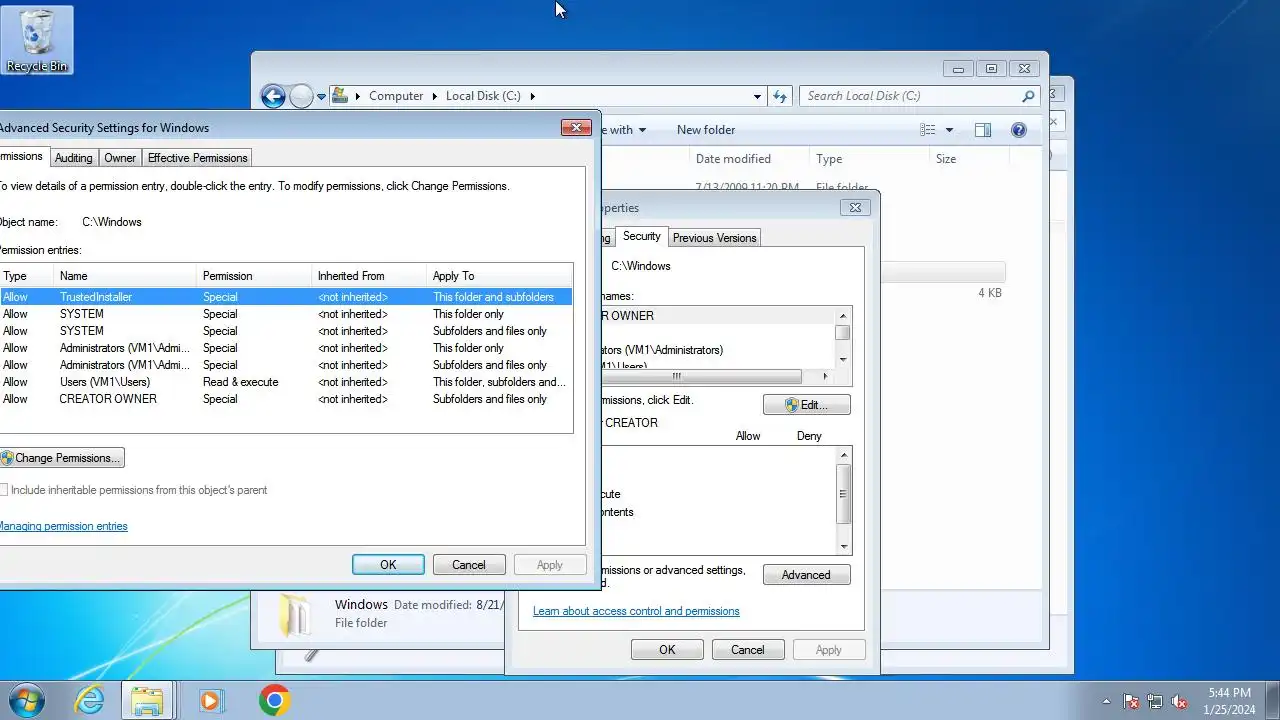The height and width of the screenshot is (720, 1280).
Task: Click the search magnifier icon
Action: (x=1027, y=96)
